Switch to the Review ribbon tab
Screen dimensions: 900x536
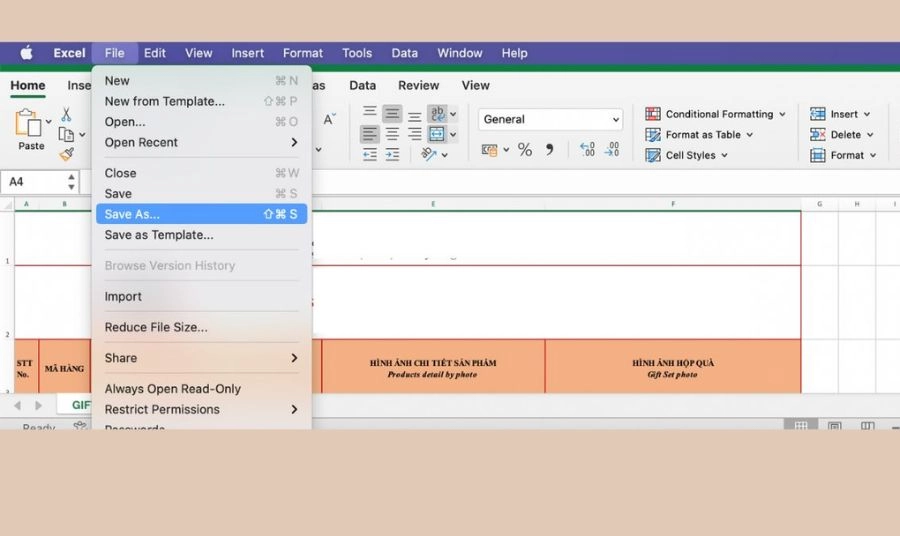coord(418,86)
